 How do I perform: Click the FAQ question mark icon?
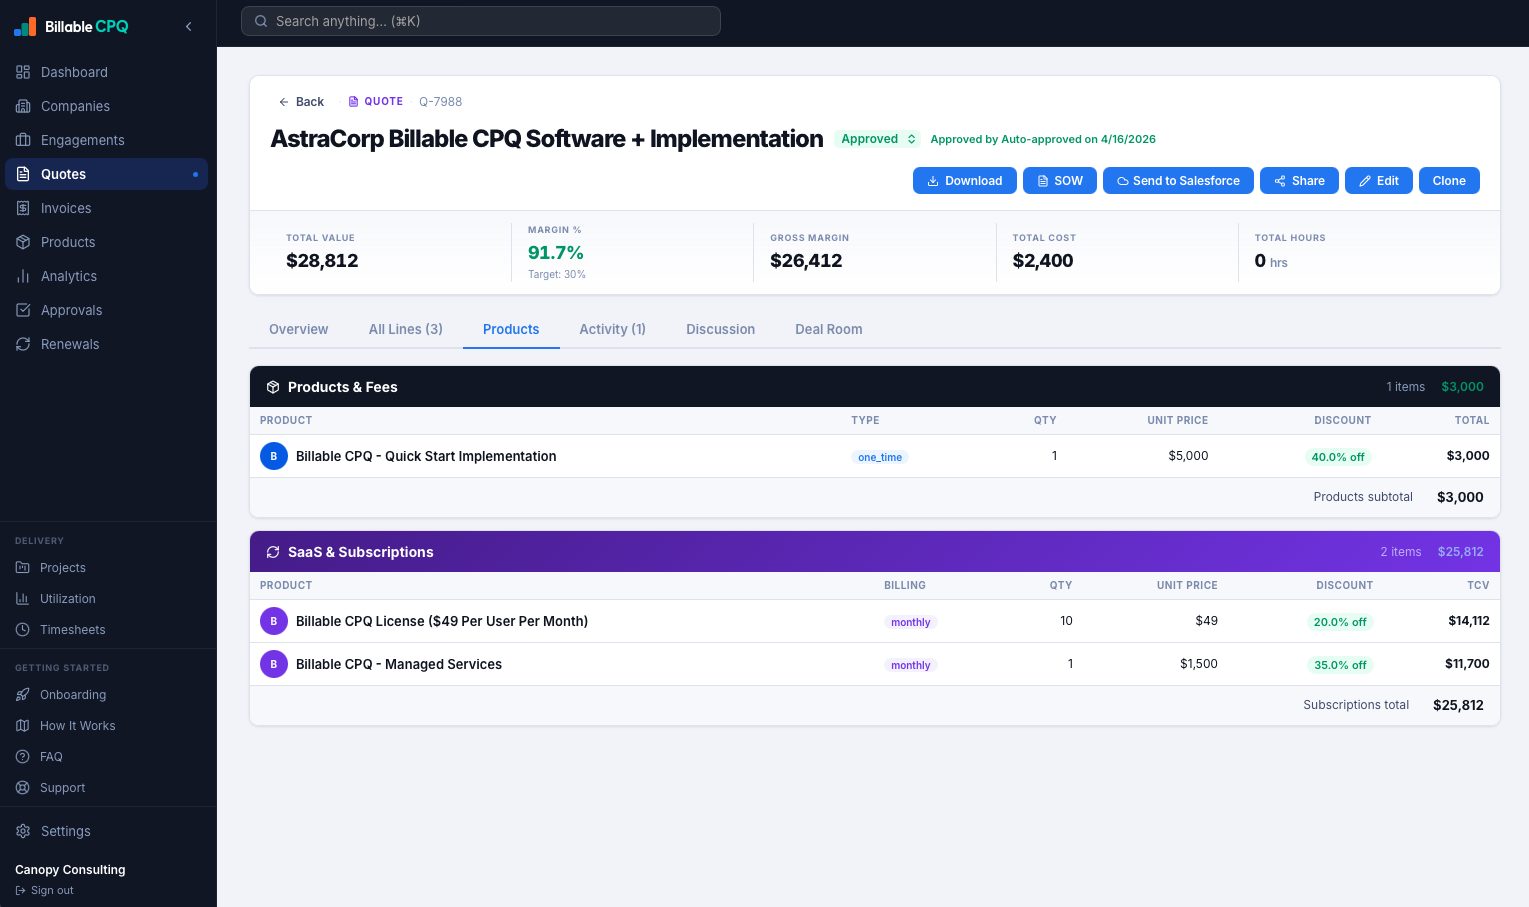click(x=23, y=756)
